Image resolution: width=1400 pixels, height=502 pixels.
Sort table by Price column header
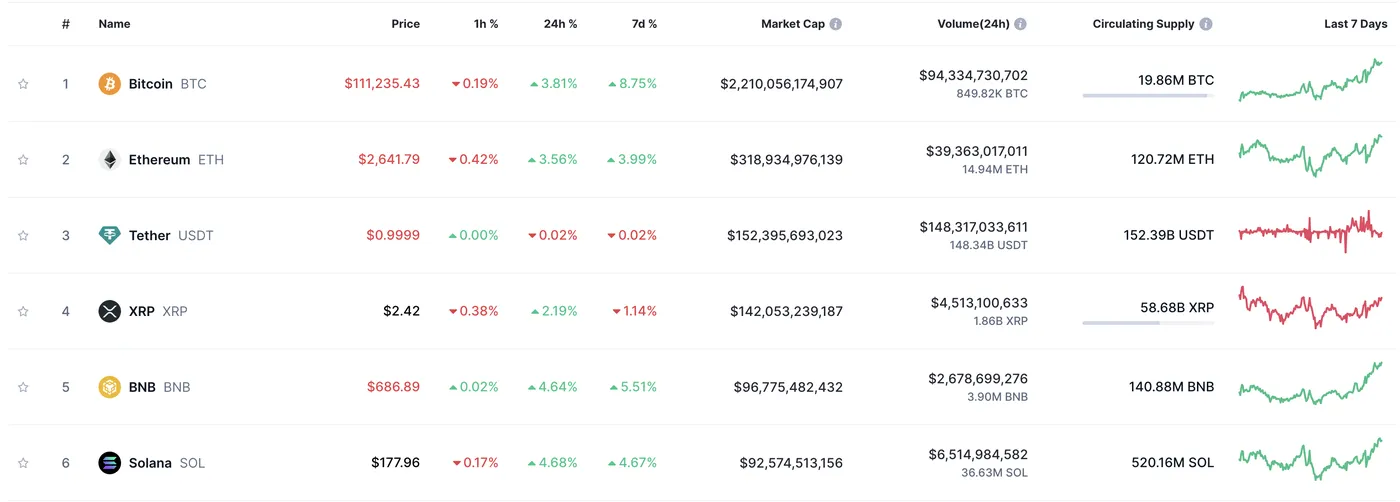coord(405,24)
